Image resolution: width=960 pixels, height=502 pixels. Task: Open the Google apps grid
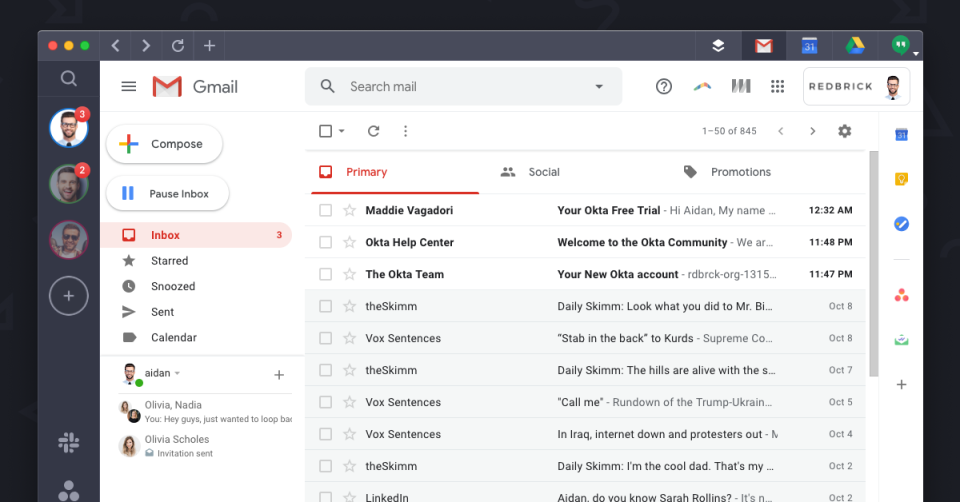pyautogui.click(x=777, y=87)
